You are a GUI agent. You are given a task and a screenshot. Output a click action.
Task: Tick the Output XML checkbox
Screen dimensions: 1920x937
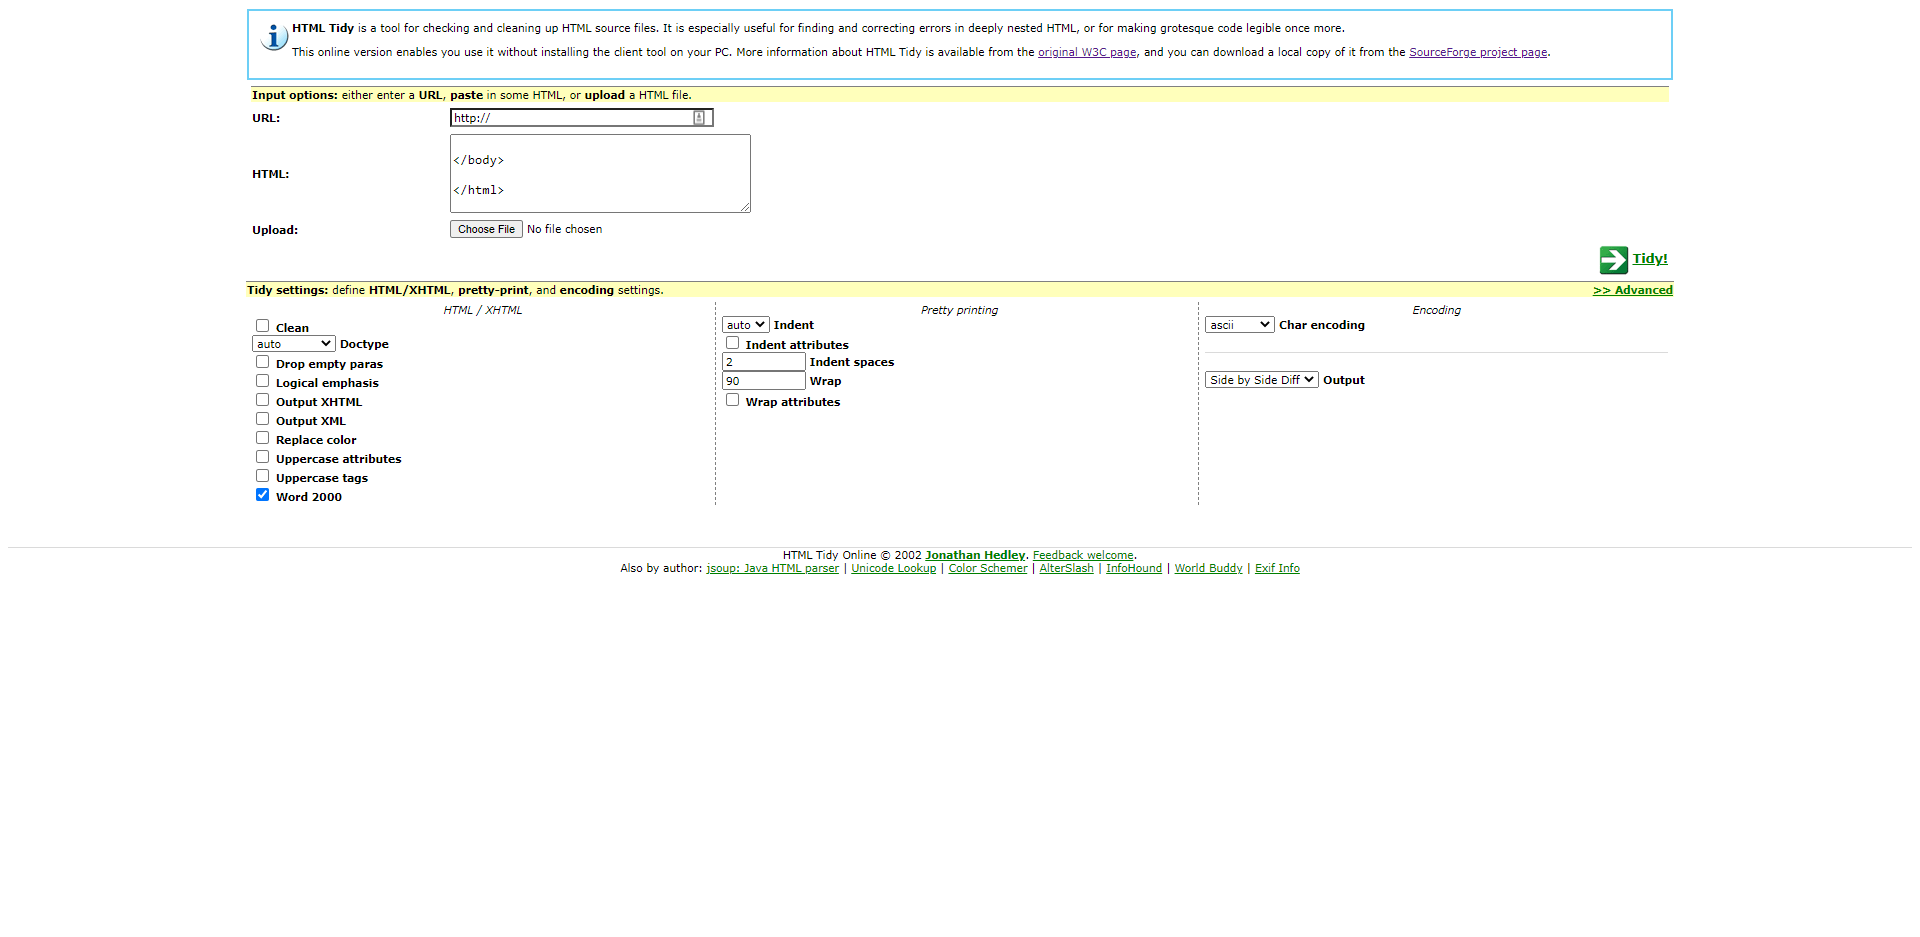pyautogui.click(x=262, y=419)
